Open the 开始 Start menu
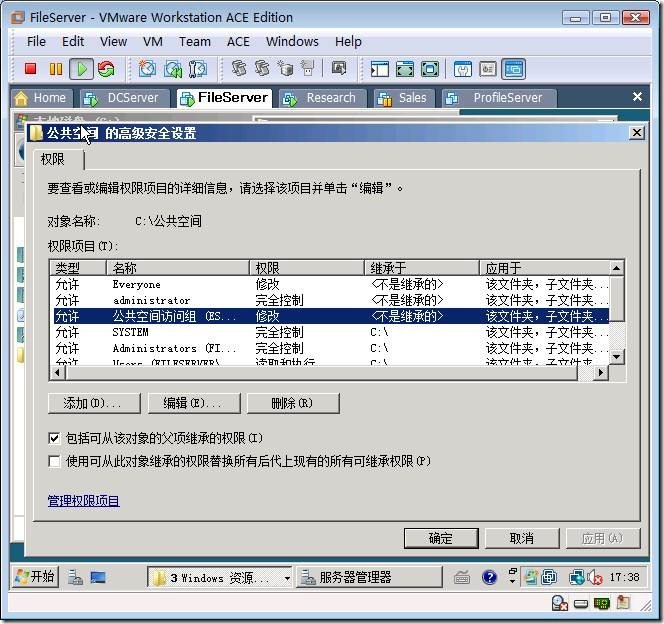664x624 pixels. [x=35, y=577]
